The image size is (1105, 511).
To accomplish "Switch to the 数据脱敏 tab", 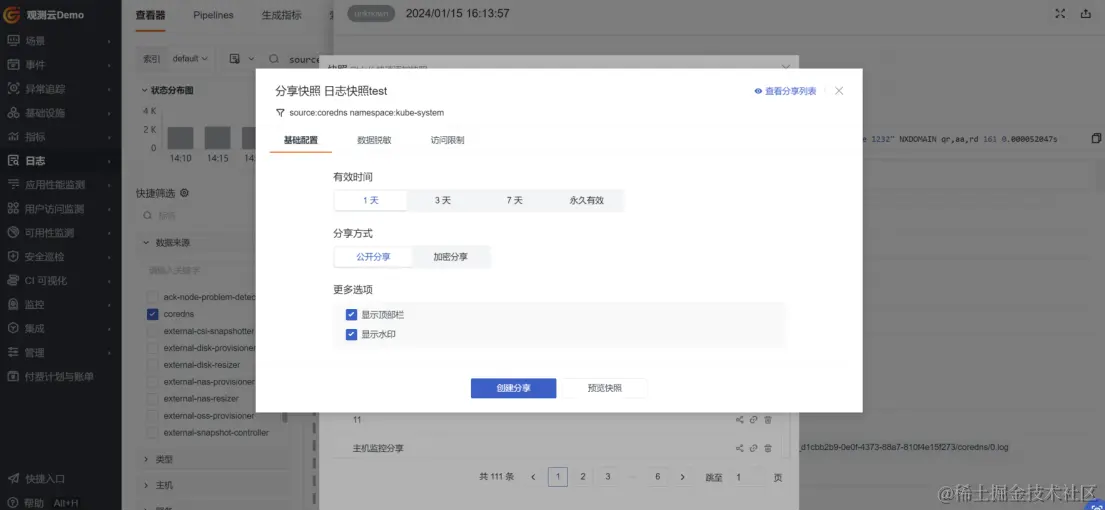I will pos(374,140).
